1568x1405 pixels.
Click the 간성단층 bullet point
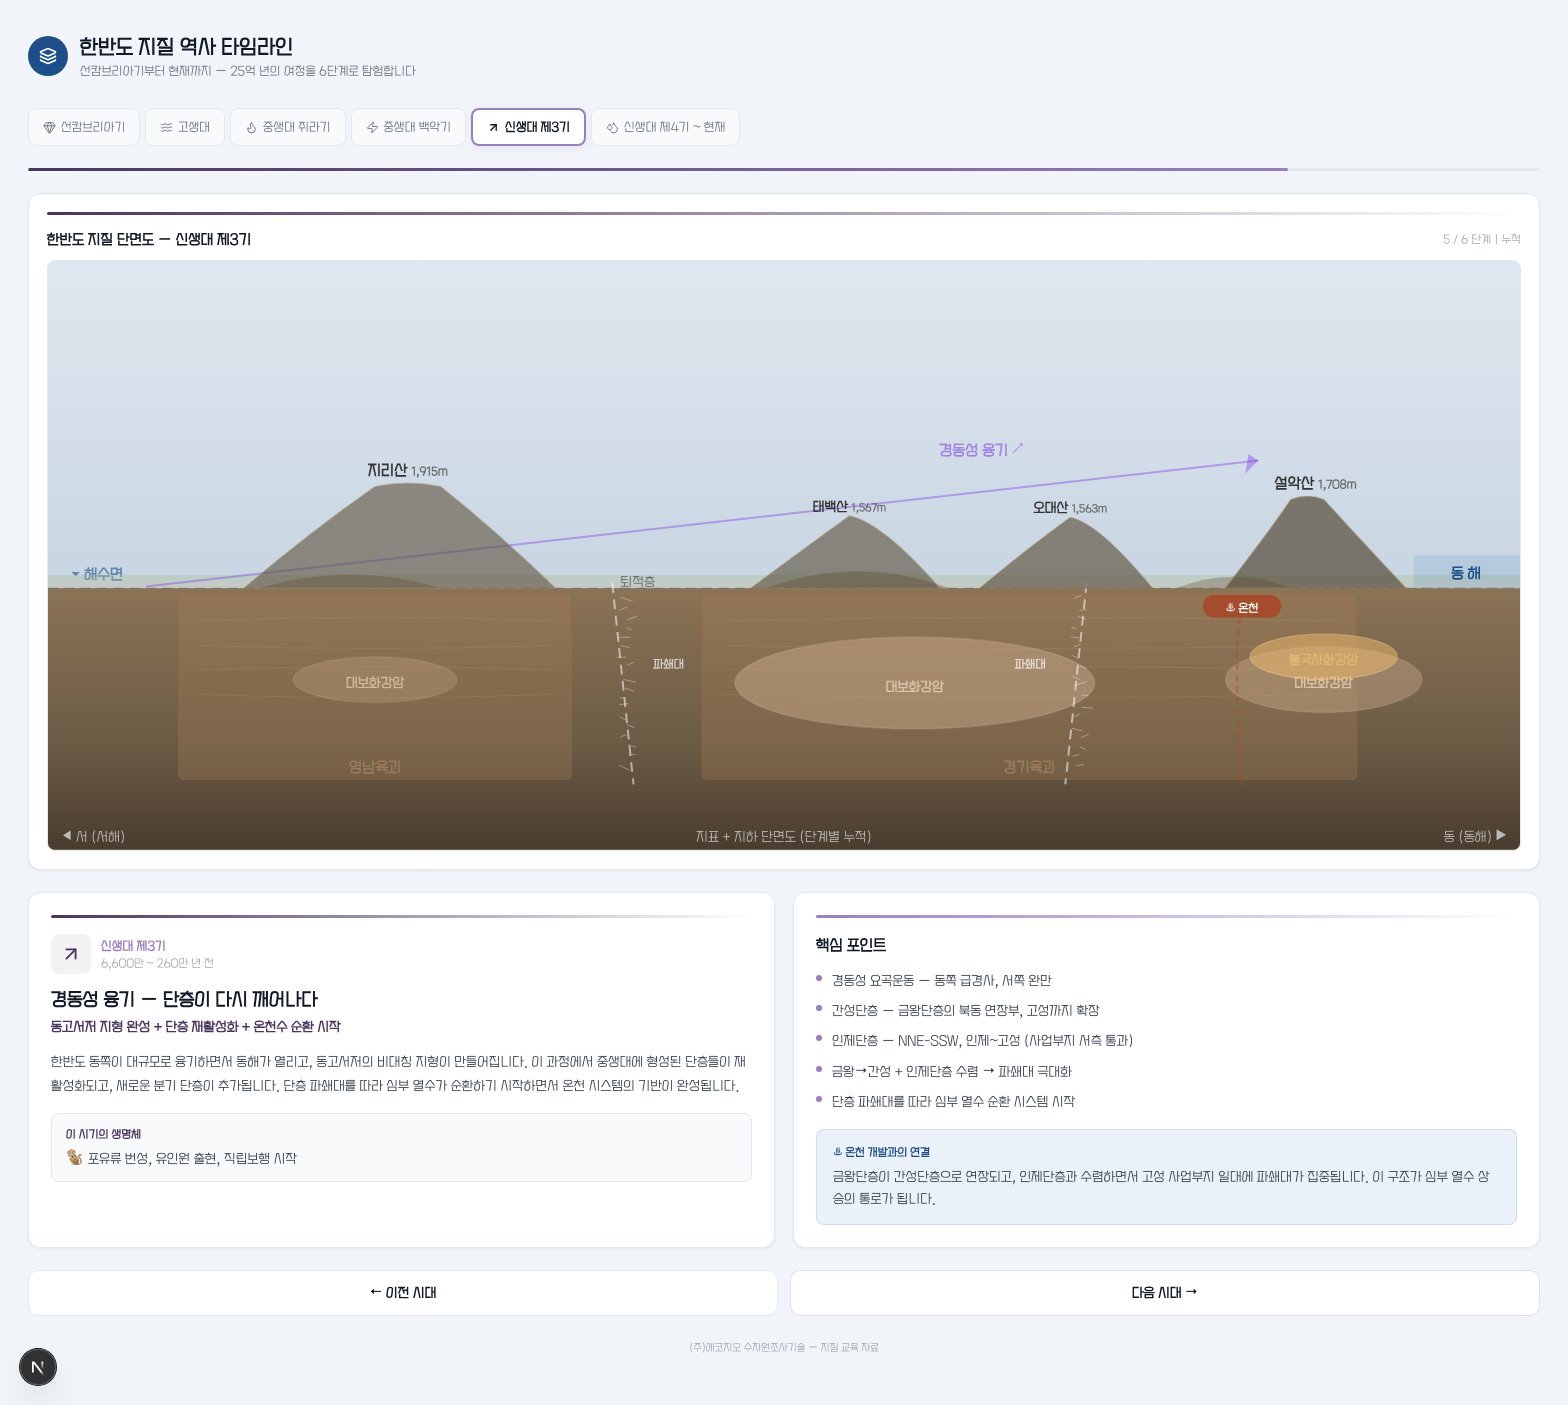(965, 1011)
